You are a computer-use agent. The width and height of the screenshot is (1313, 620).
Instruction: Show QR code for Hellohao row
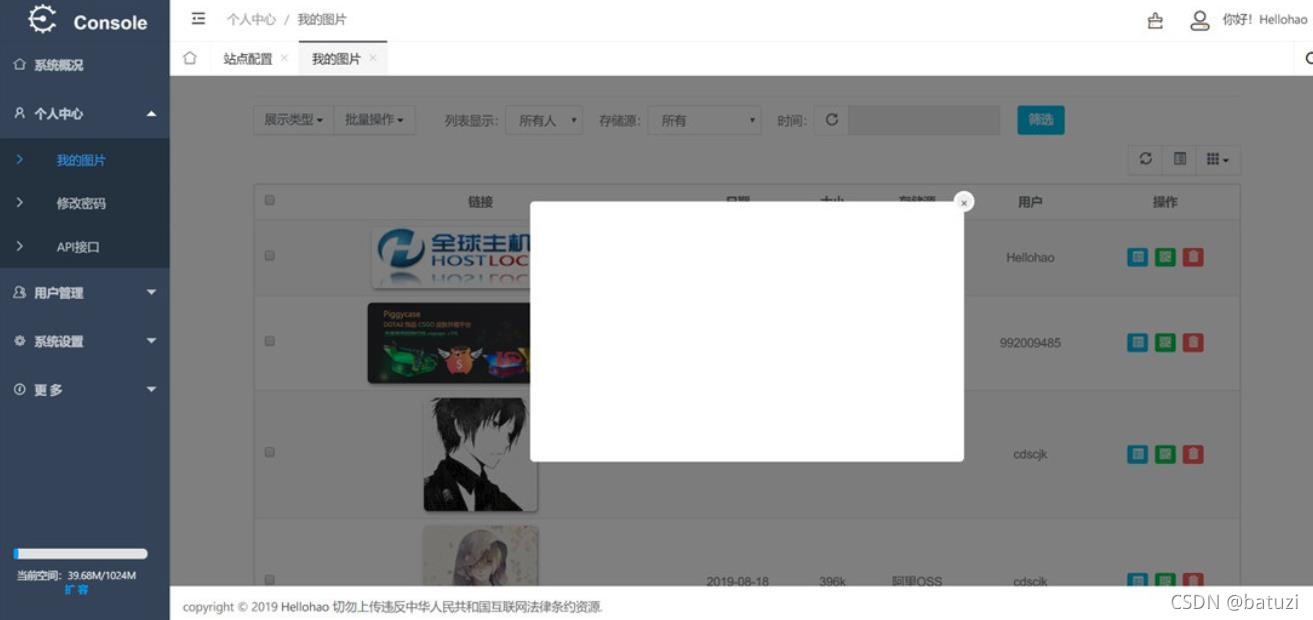click(x=1165, y=257)
